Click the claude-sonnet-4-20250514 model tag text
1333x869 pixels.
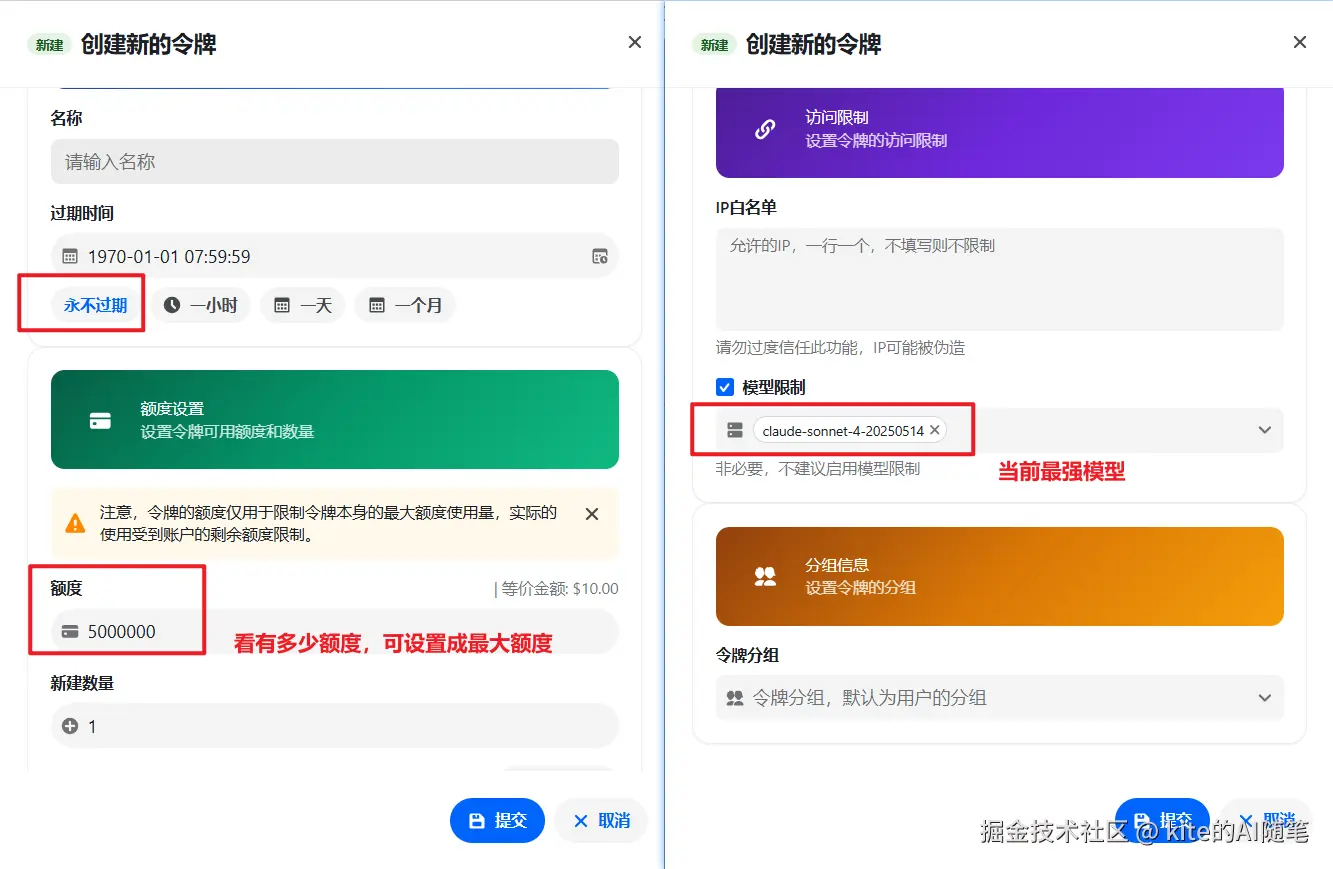tap(843, 431)
